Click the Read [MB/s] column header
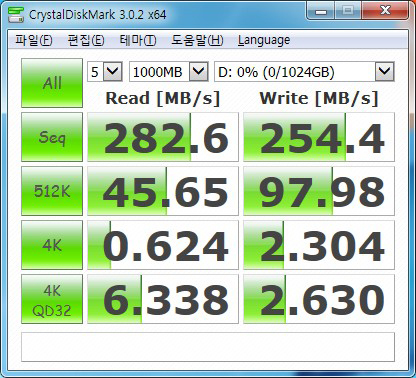Image resolution: width=416 pixels, height=378 pixels. click(163, 98)
